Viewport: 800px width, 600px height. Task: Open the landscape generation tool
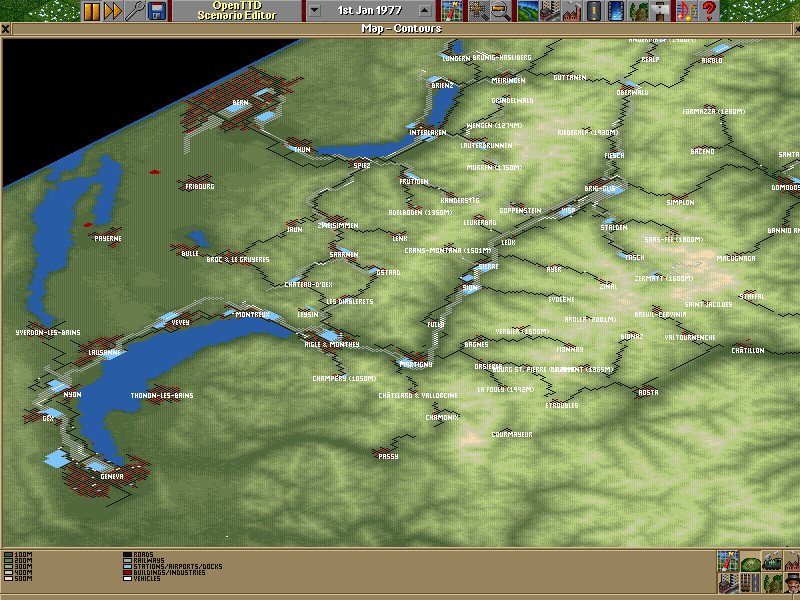coord(528,11)
